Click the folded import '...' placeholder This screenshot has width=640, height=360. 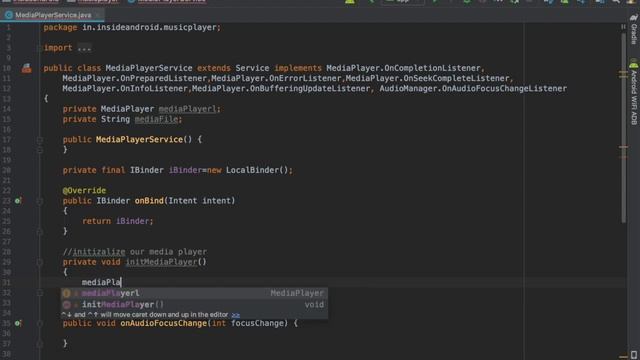[84, 48]
